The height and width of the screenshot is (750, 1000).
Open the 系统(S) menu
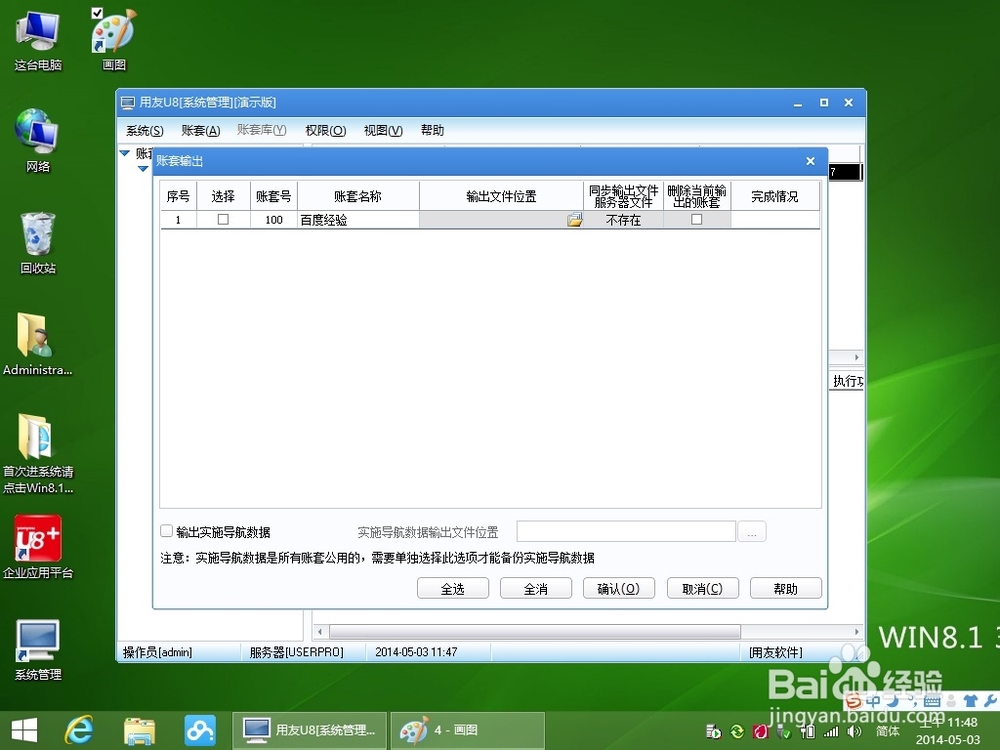[145, 131]
